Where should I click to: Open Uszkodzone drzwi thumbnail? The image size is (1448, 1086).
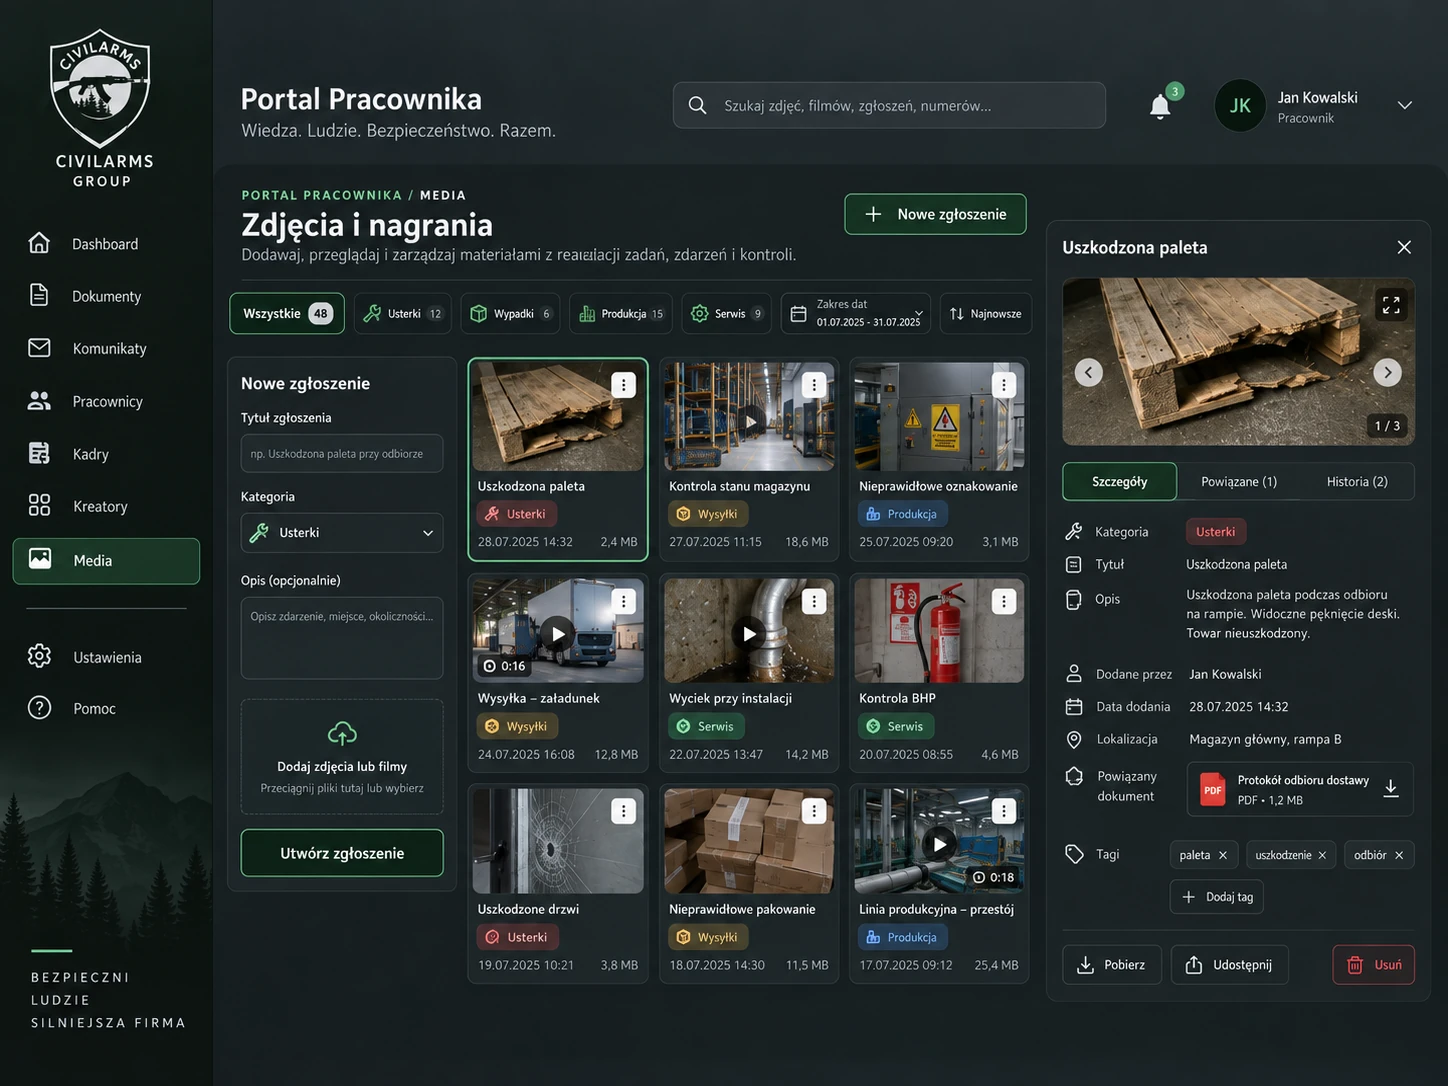[x=558, y=841]
